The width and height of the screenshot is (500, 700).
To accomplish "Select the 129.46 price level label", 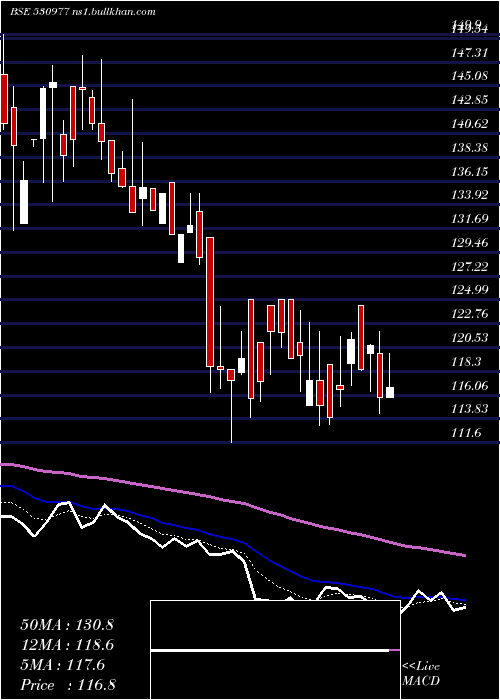I will pos(469,243).
